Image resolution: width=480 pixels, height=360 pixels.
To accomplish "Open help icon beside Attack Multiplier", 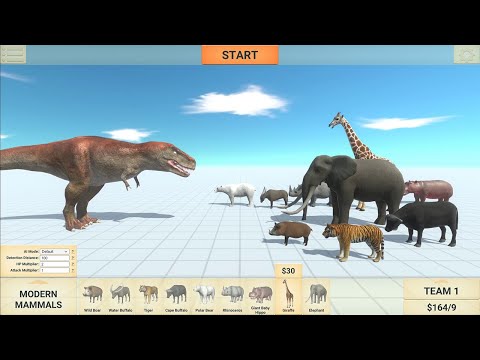I will click(x=73, y=270).
